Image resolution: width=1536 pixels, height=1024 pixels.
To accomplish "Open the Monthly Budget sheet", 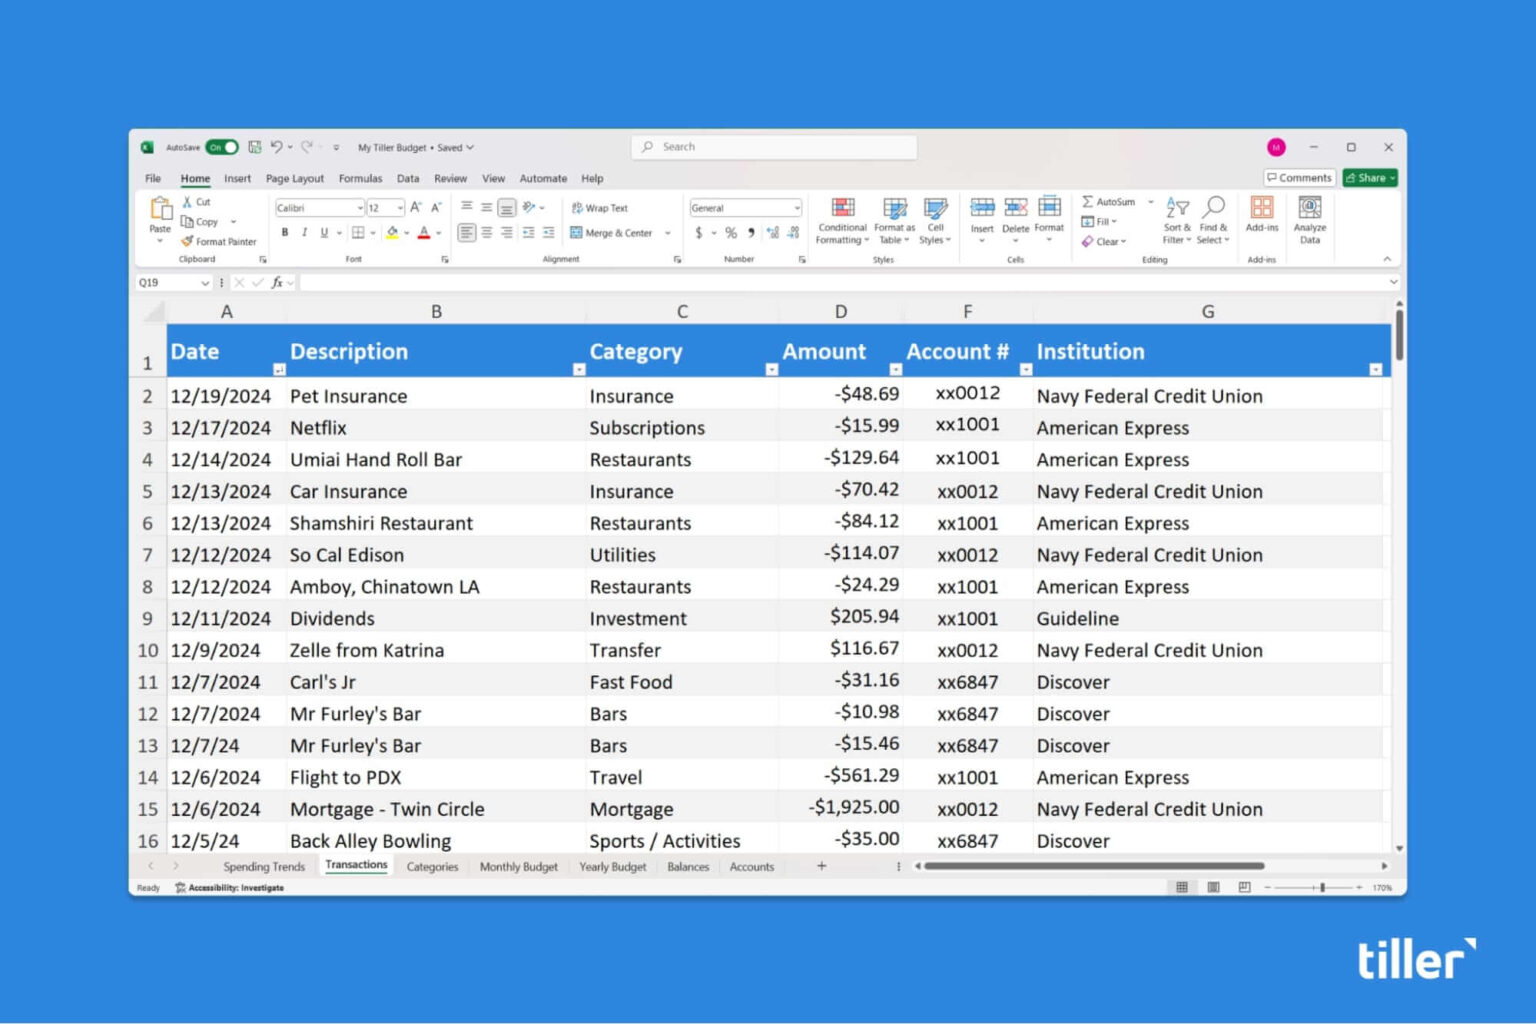I will pos(518,866).
